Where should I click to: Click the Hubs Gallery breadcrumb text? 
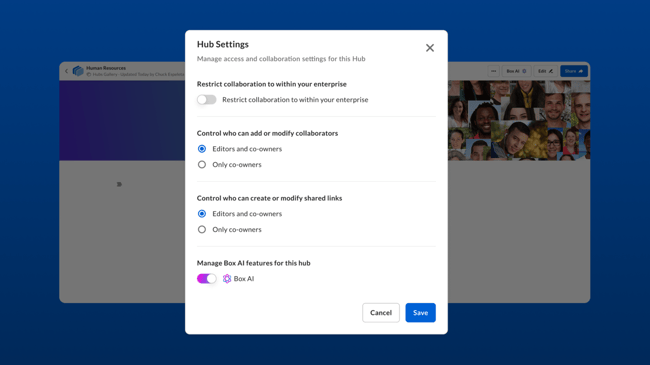click(105, 74)
